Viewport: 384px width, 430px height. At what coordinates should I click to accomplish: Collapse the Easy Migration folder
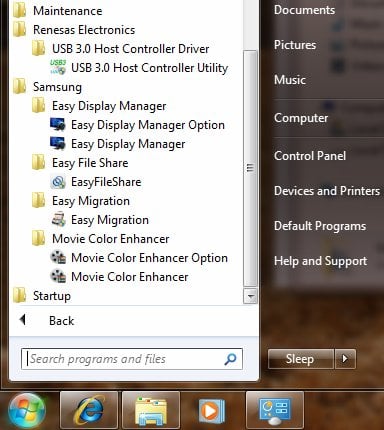(x=127, y=201)
